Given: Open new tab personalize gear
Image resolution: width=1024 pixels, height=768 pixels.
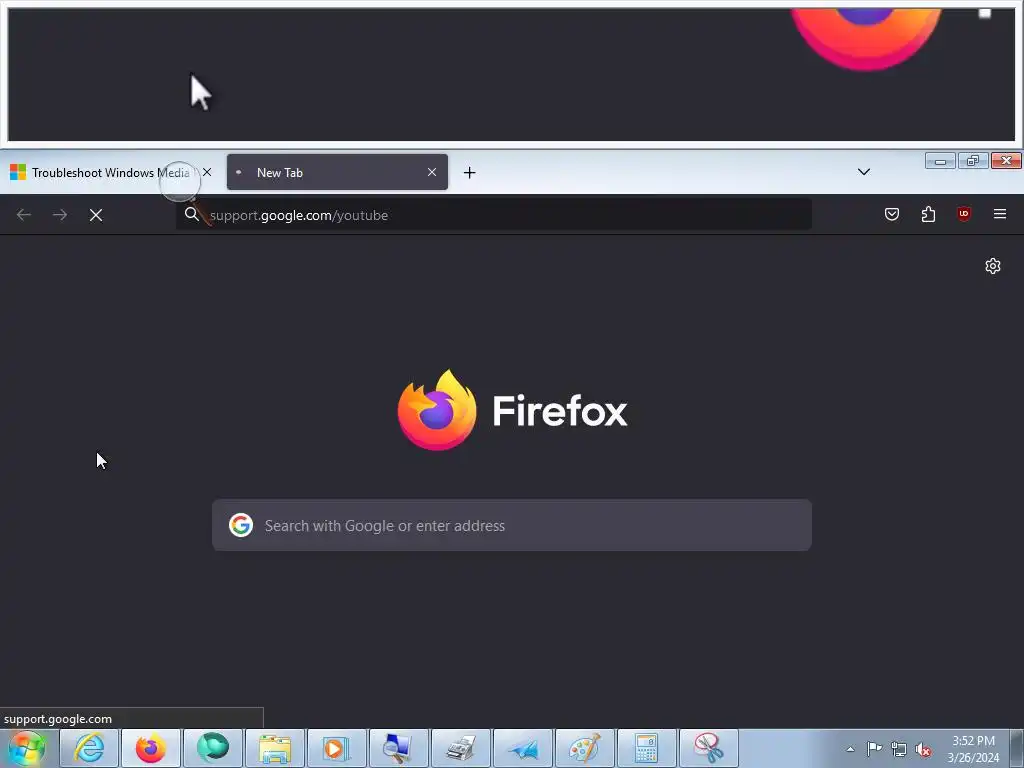Looking at the screenshot, I should [x=993, y=266].
